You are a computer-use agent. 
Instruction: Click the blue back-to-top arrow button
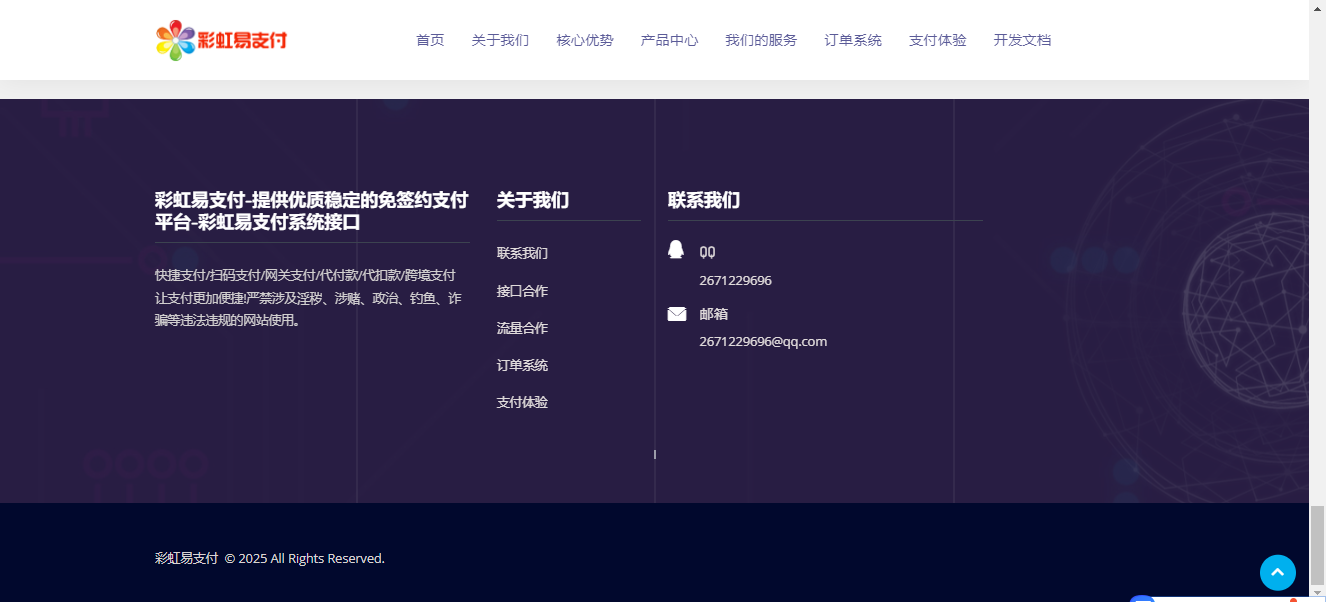click(x=1277, y=572)
